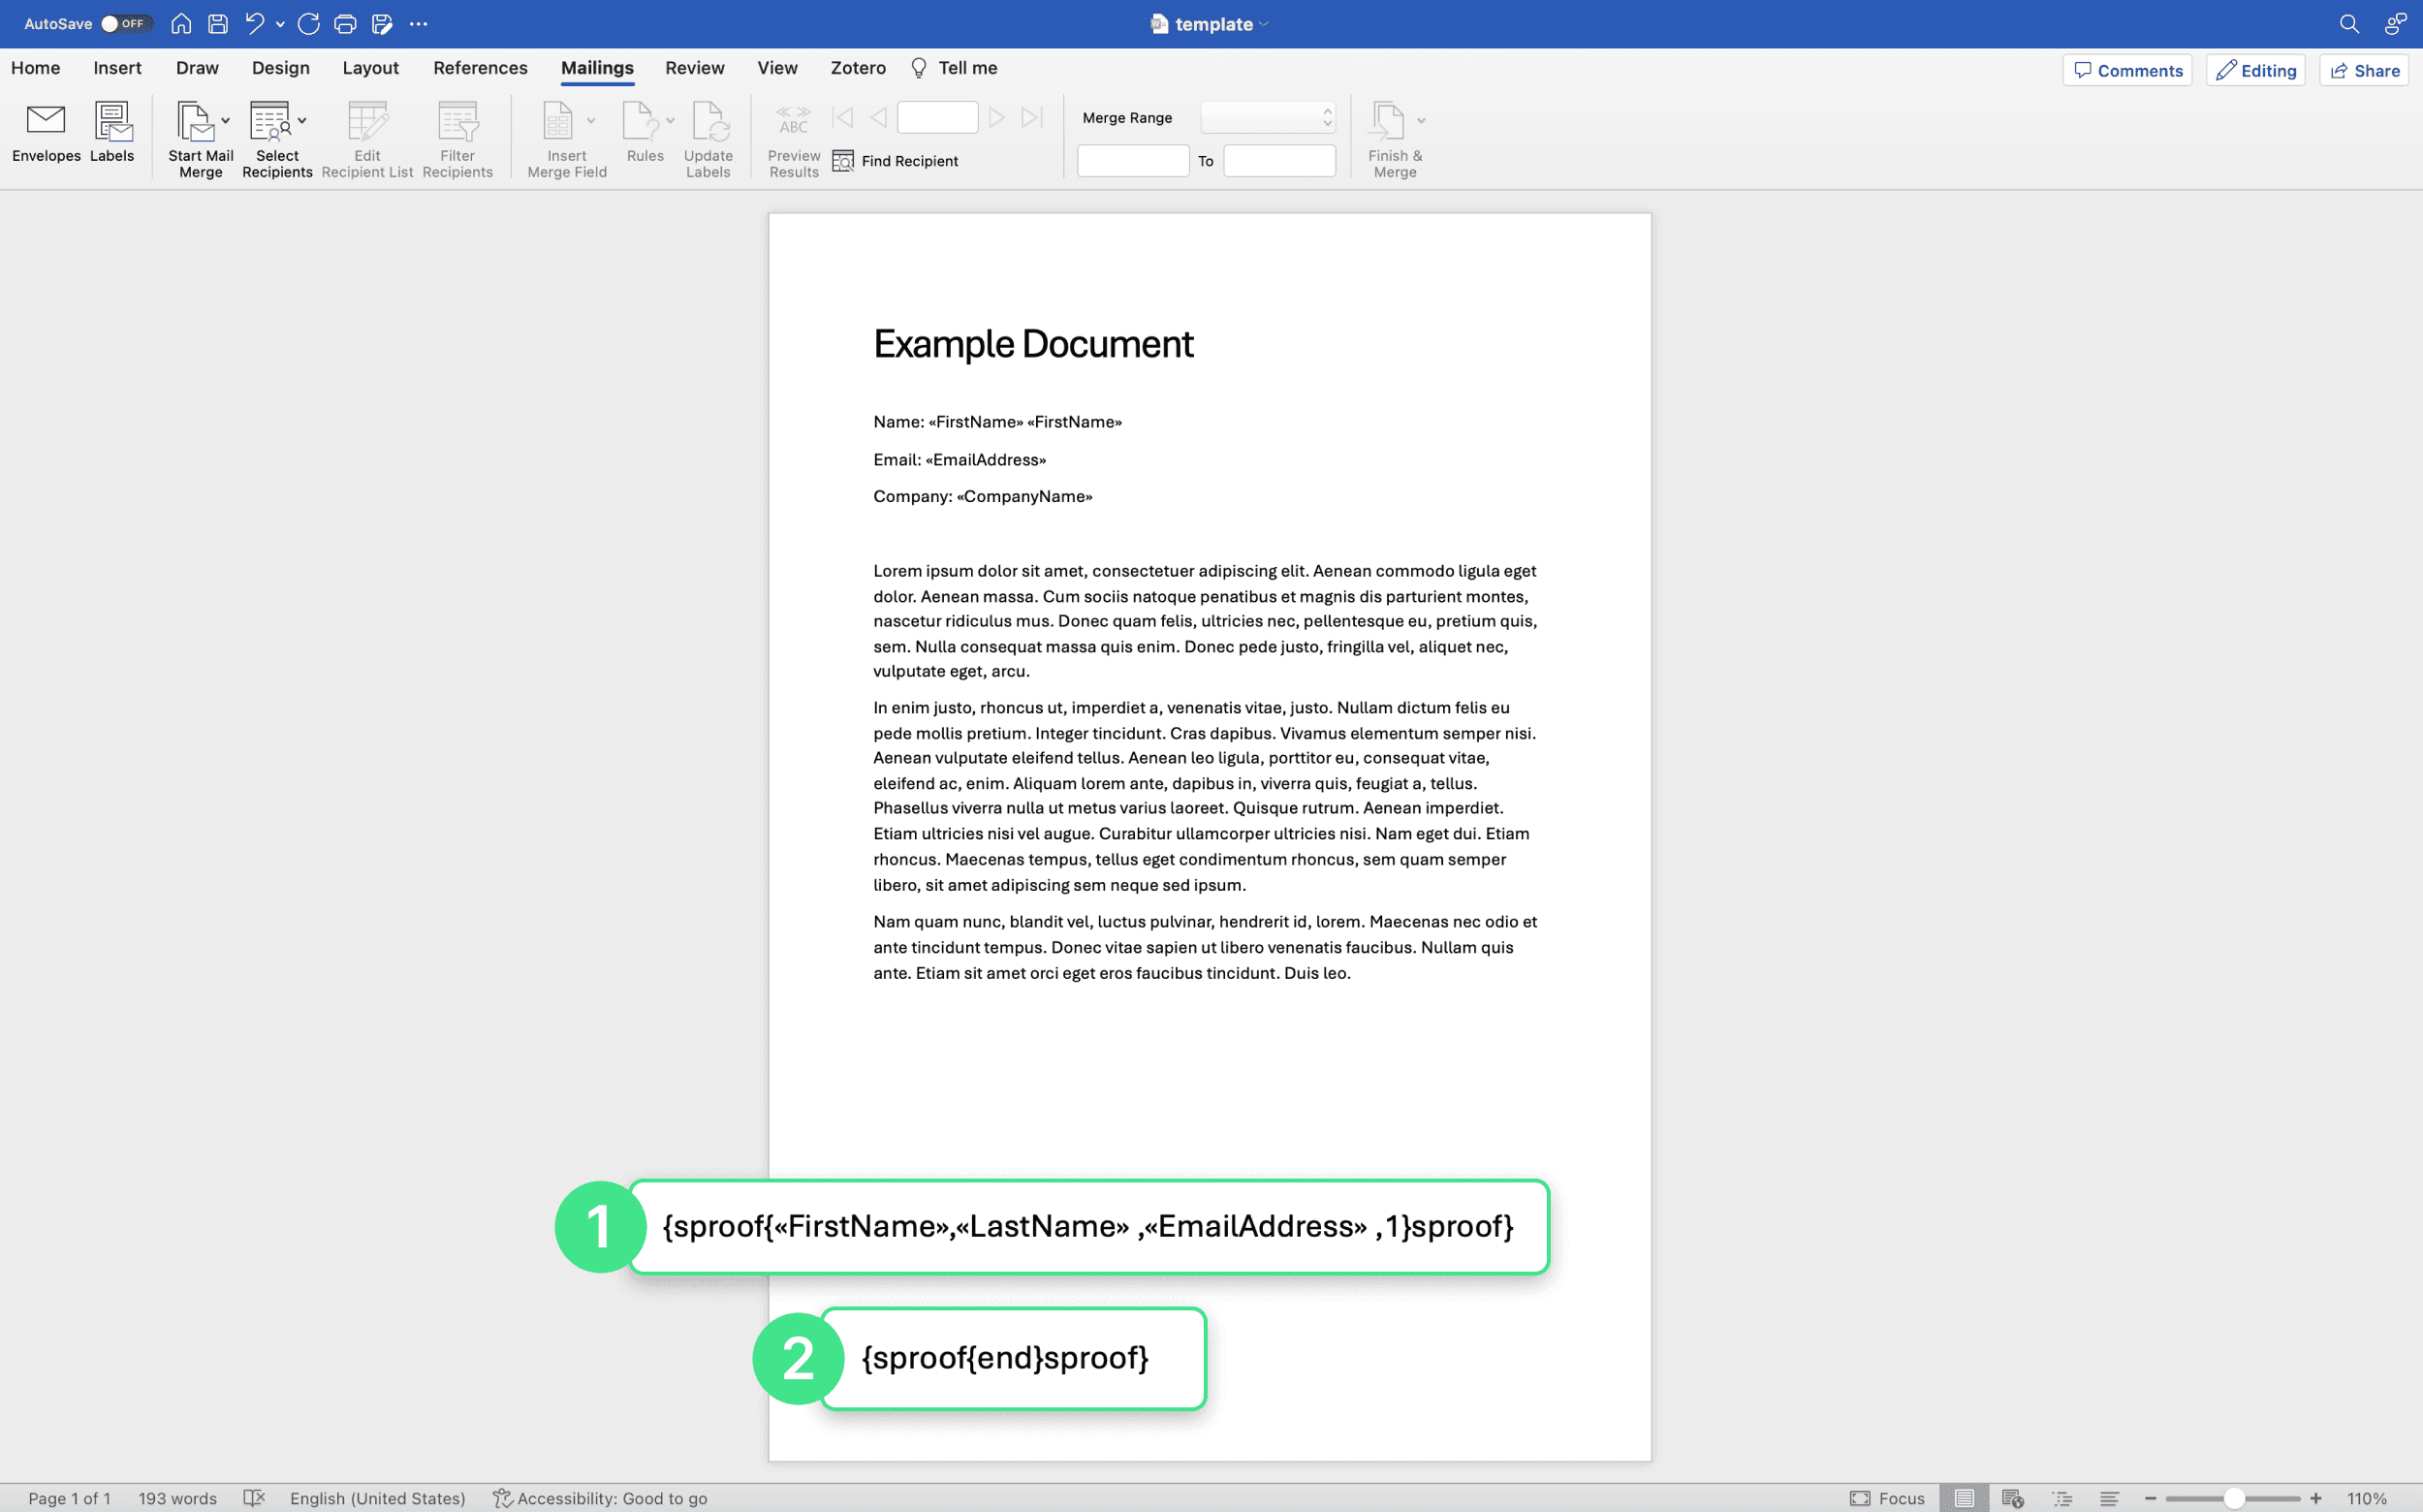The height and width of the screenshot is (1512, 2423).
Task: Go to next record arrow
Action: click(996, 118)
